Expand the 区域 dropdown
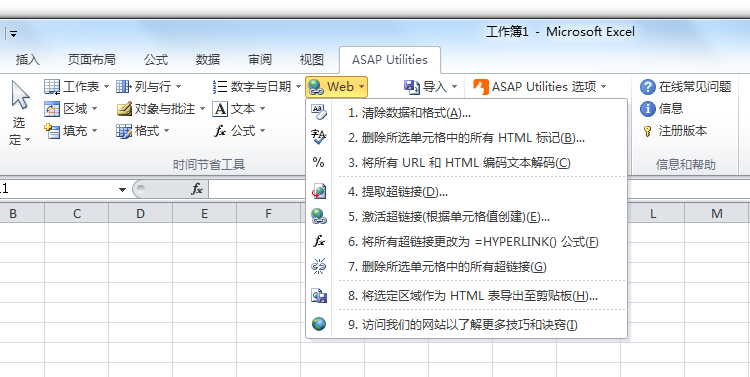This screenshot has width=750, height=377. tap(94, 109)
